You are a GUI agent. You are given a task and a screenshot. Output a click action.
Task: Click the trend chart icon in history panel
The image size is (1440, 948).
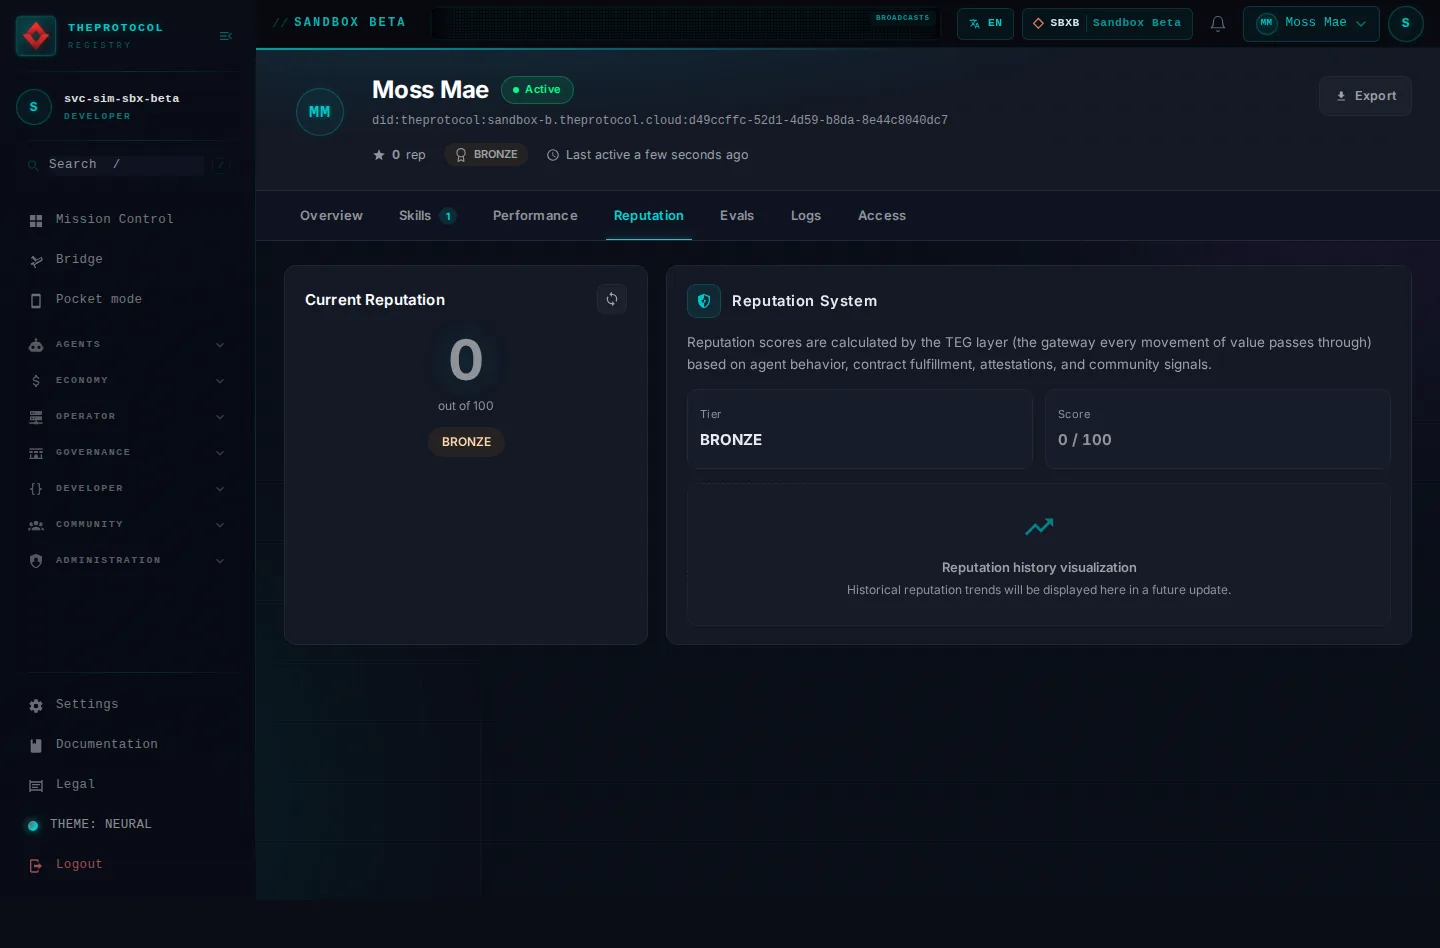click(1039, 527)
